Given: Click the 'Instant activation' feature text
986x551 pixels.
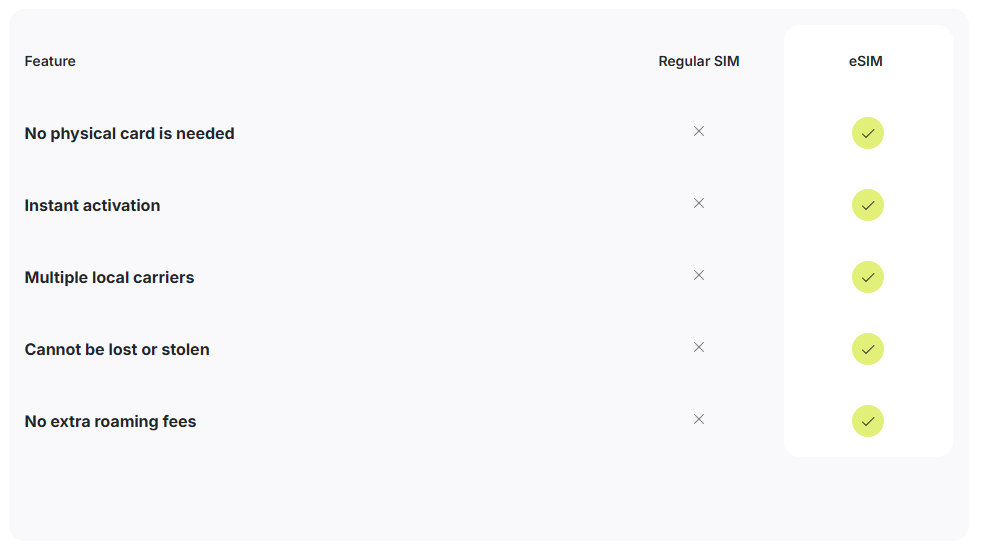Looking at the screenshot, I should click(92, 205).
